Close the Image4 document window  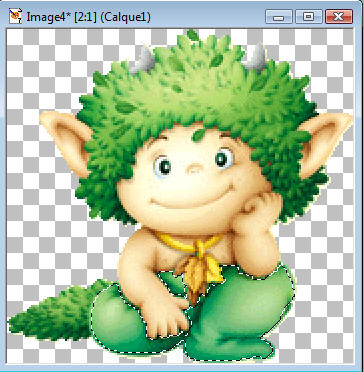click(x=339, y=17)
